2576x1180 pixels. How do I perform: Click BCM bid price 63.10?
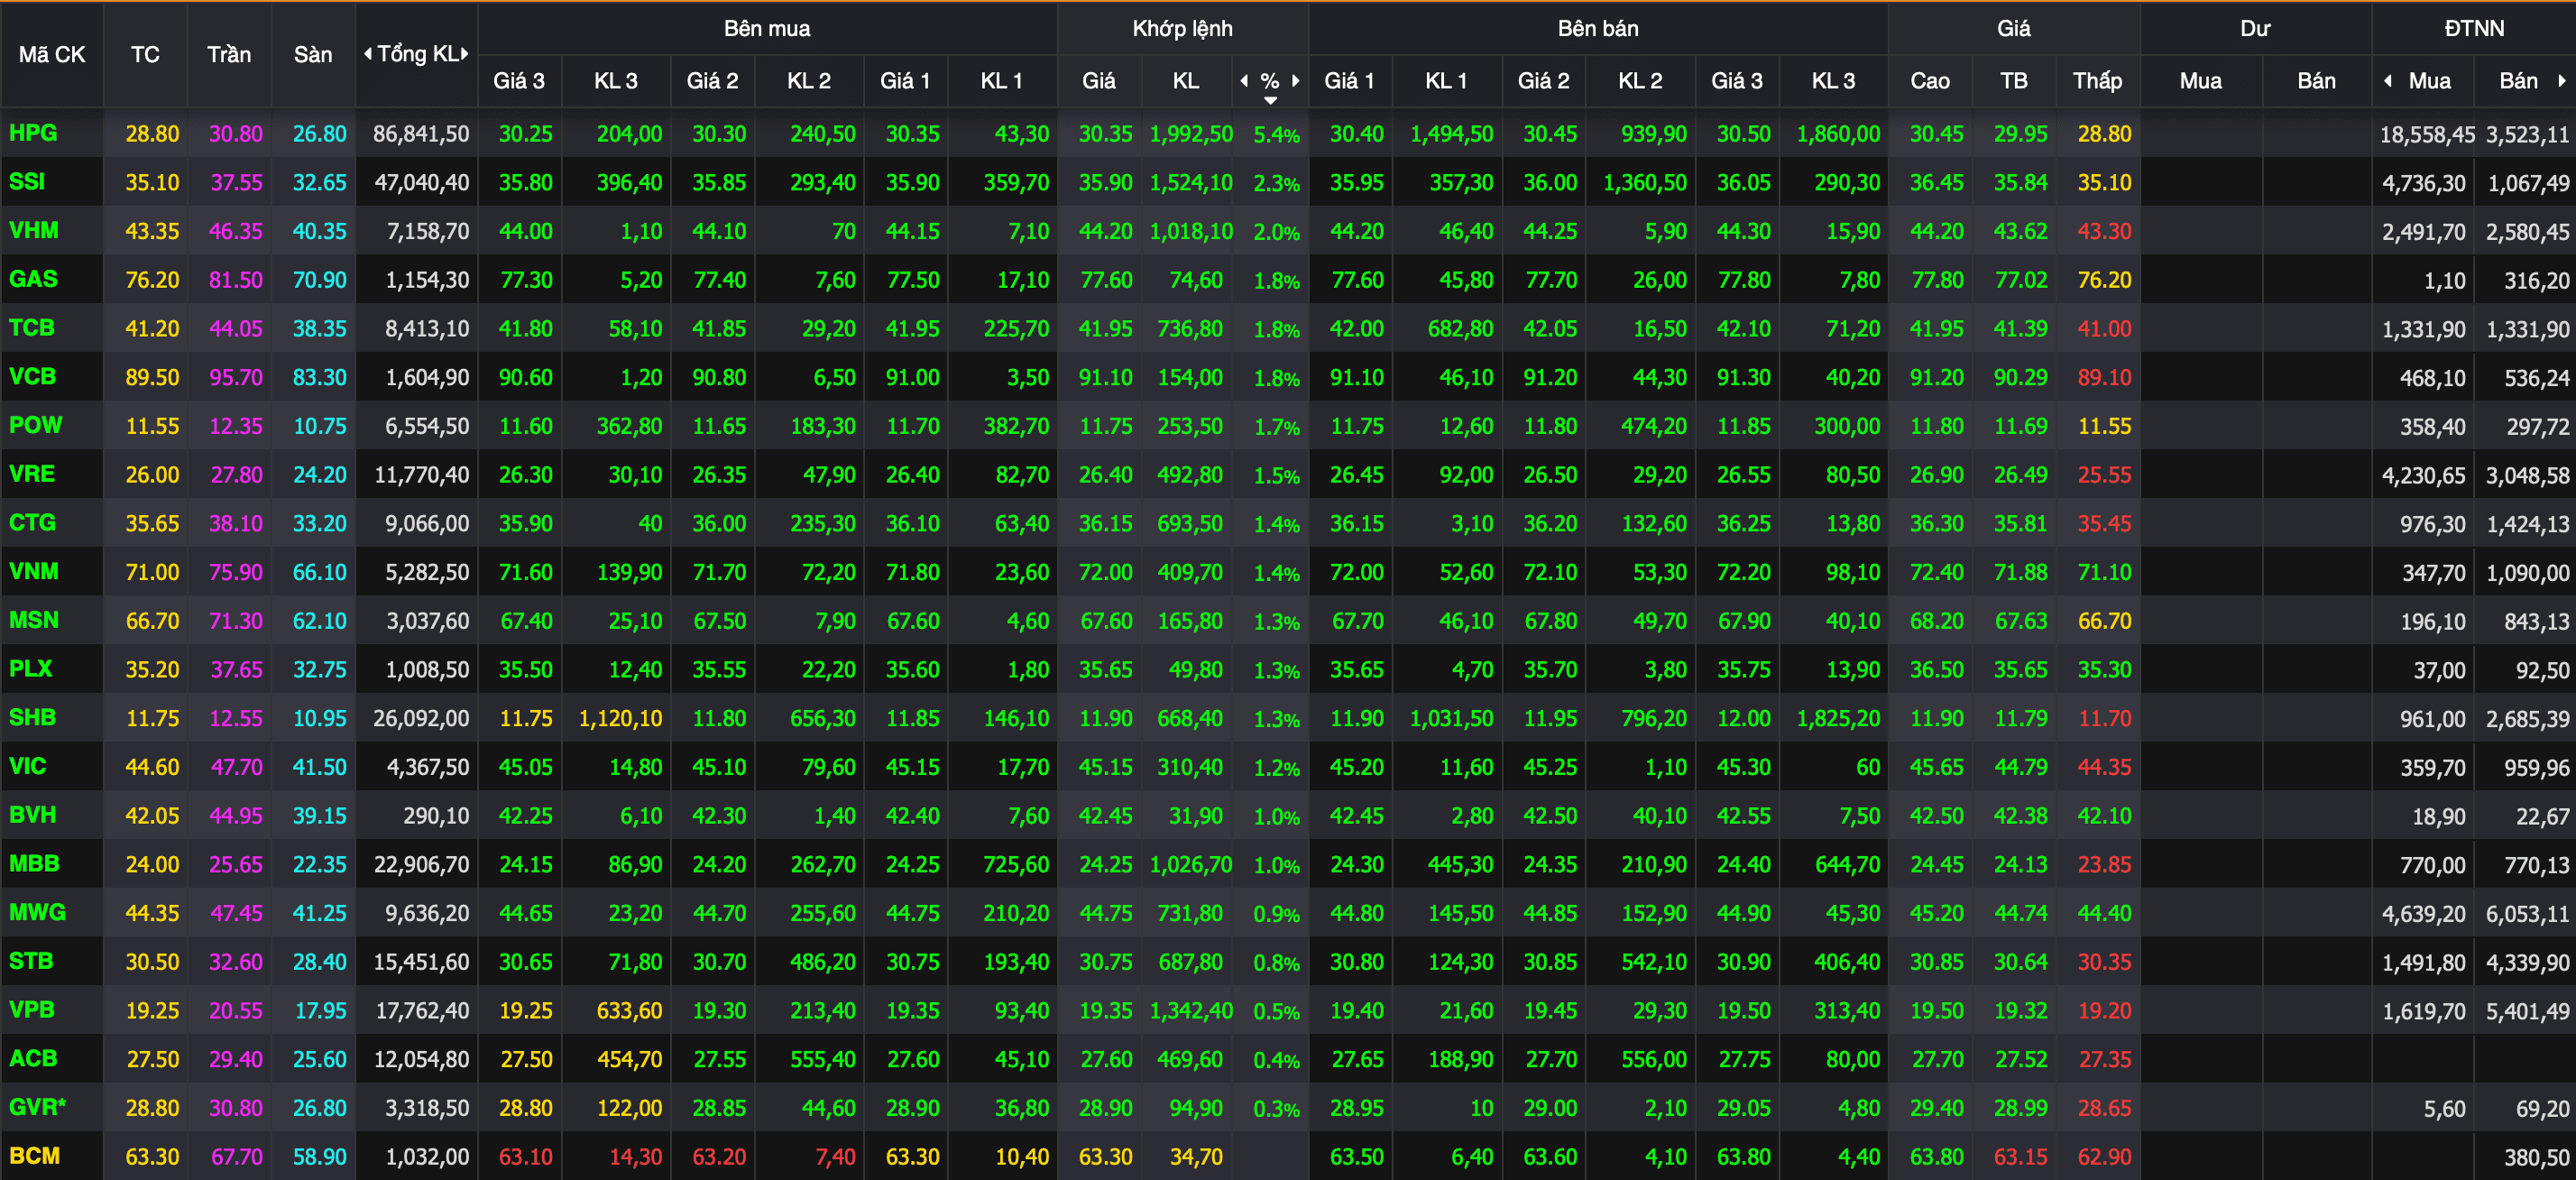tap(526, 1157)
